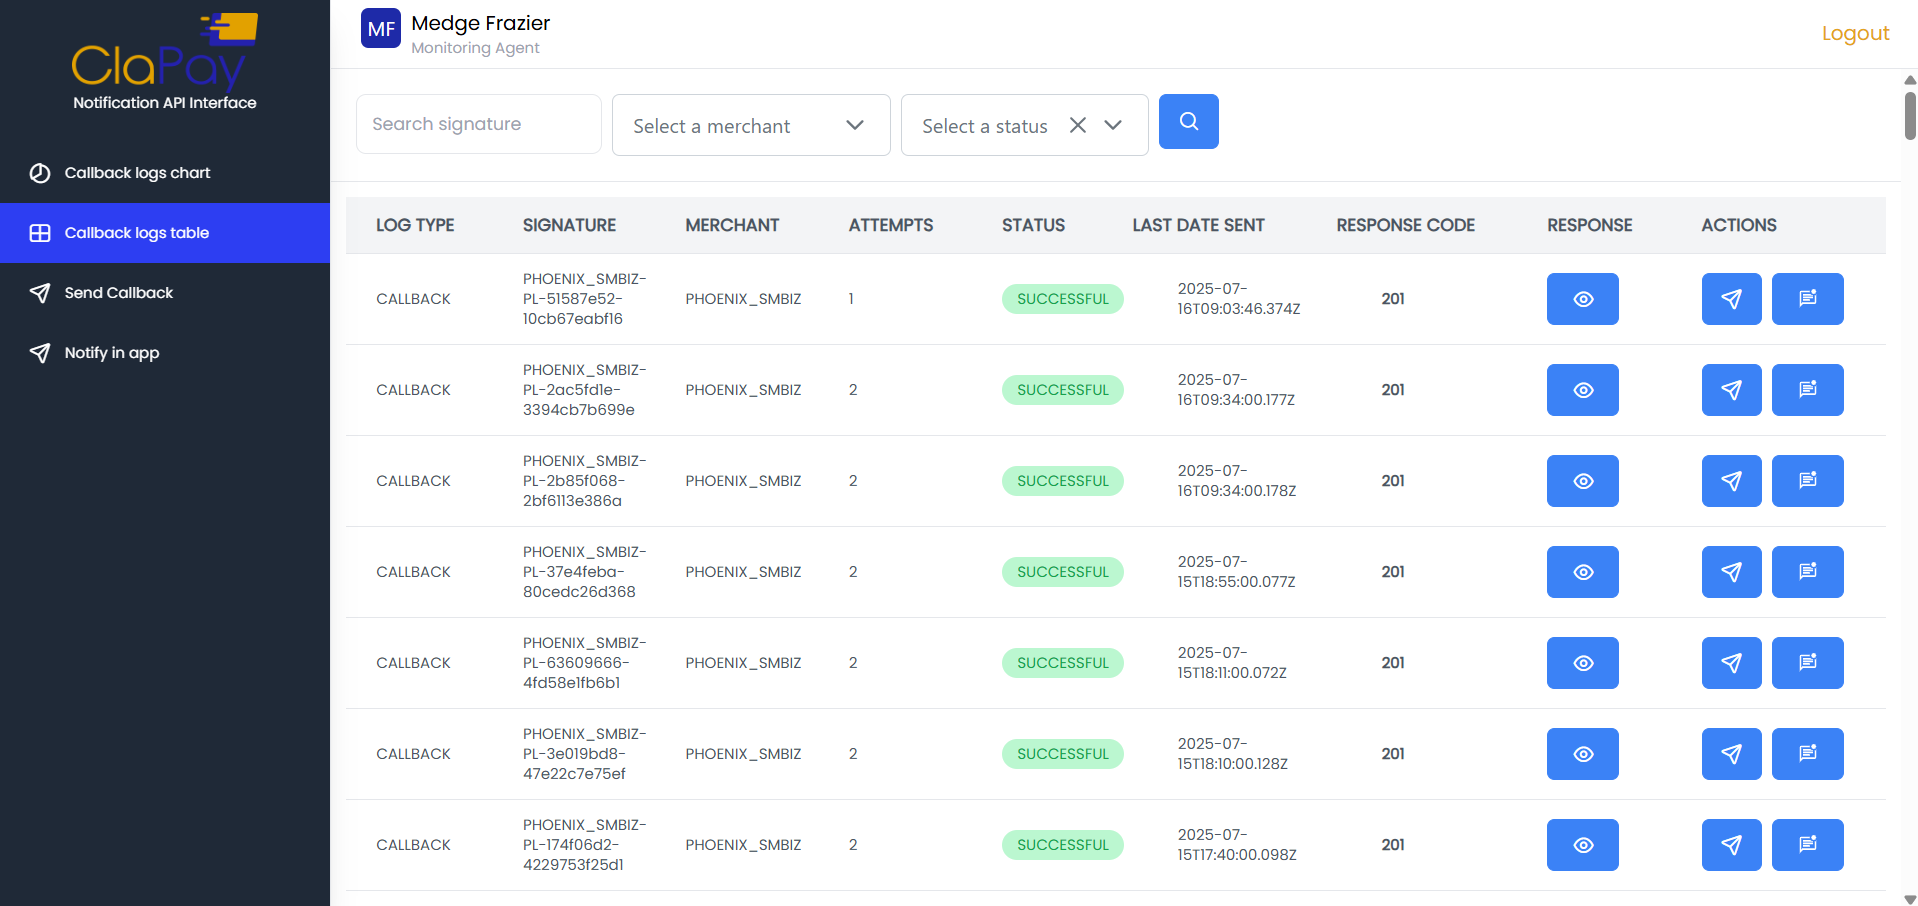Click the resend icon on PL-37e4feba row
1918x906 pixels.
[1731, 571]
